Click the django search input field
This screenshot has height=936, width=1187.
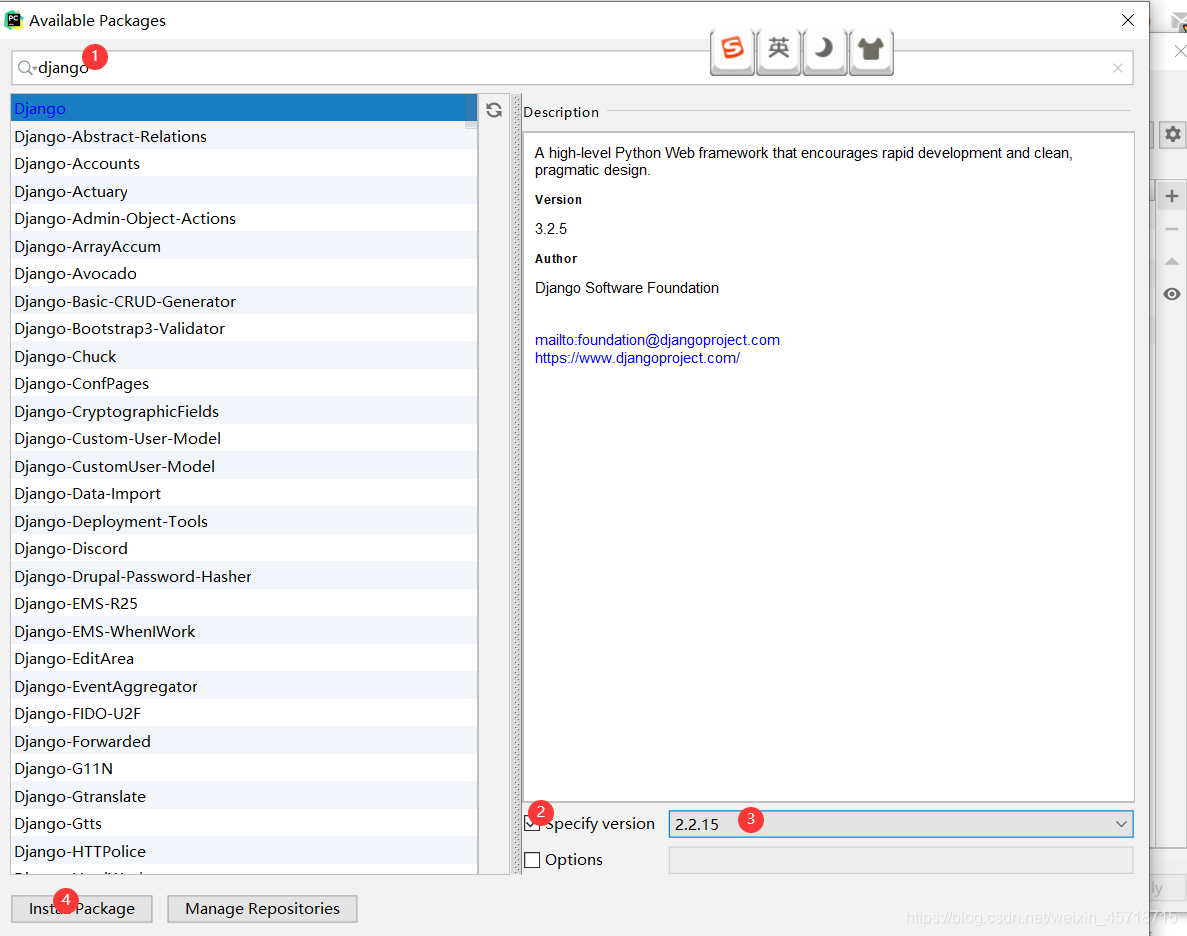[572, 68]
